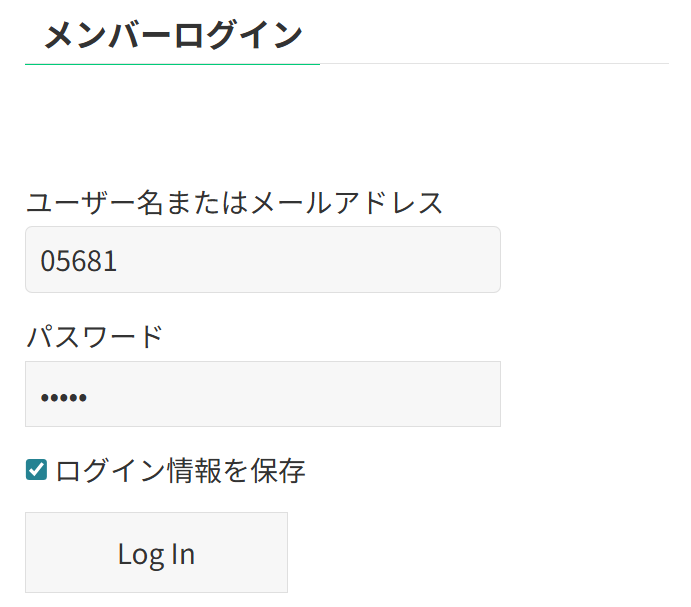Click the ログイン情報を保存 label text
The height and width of the screenshot is (607, 691).
(181, 469)
